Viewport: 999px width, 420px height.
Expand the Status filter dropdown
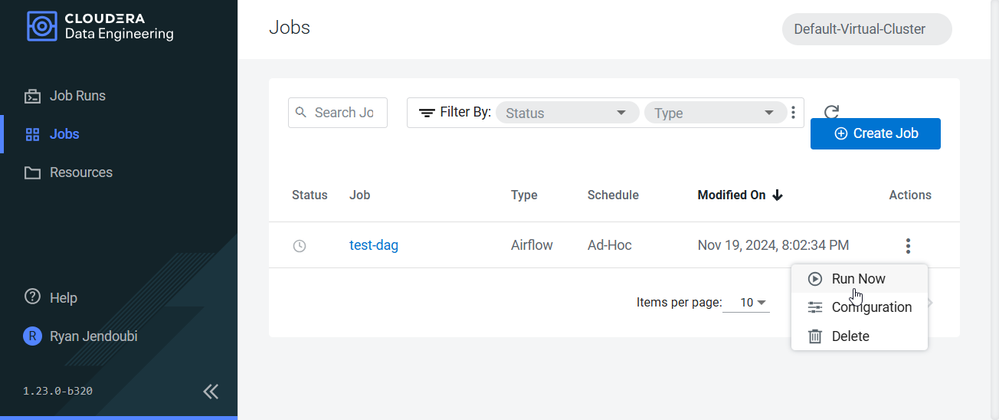pos(567,113)
